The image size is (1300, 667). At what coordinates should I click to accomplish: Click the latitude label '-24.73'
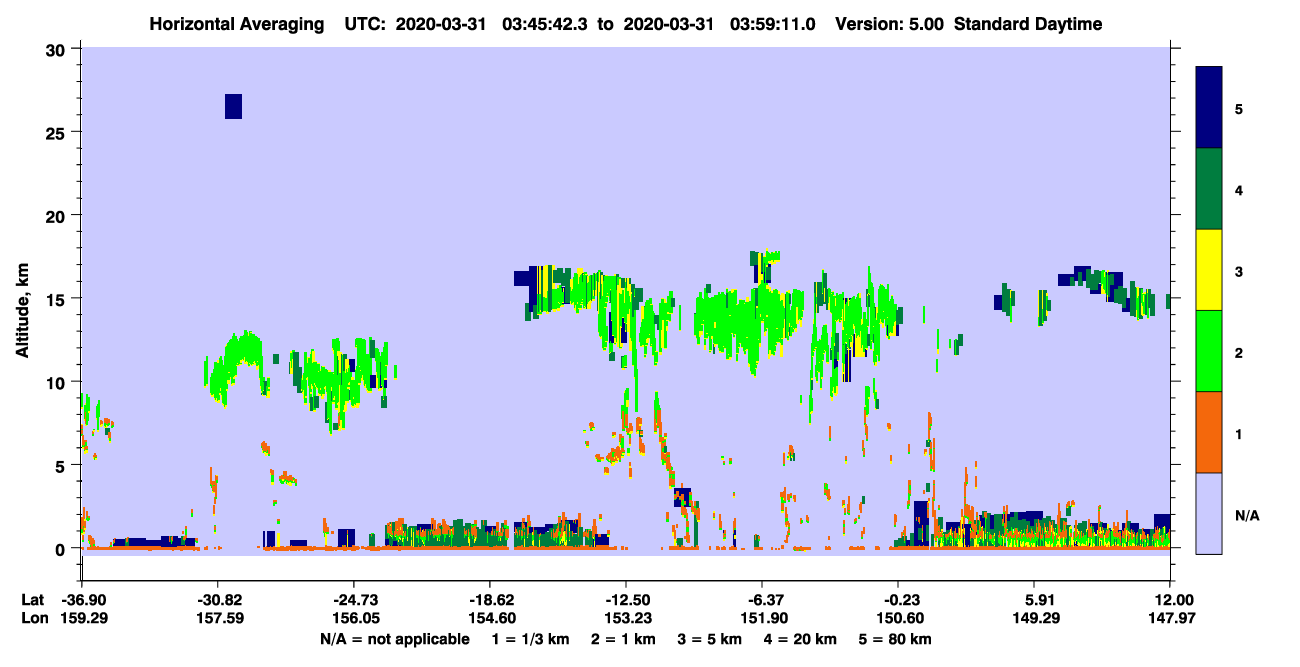tap(353, 600)
